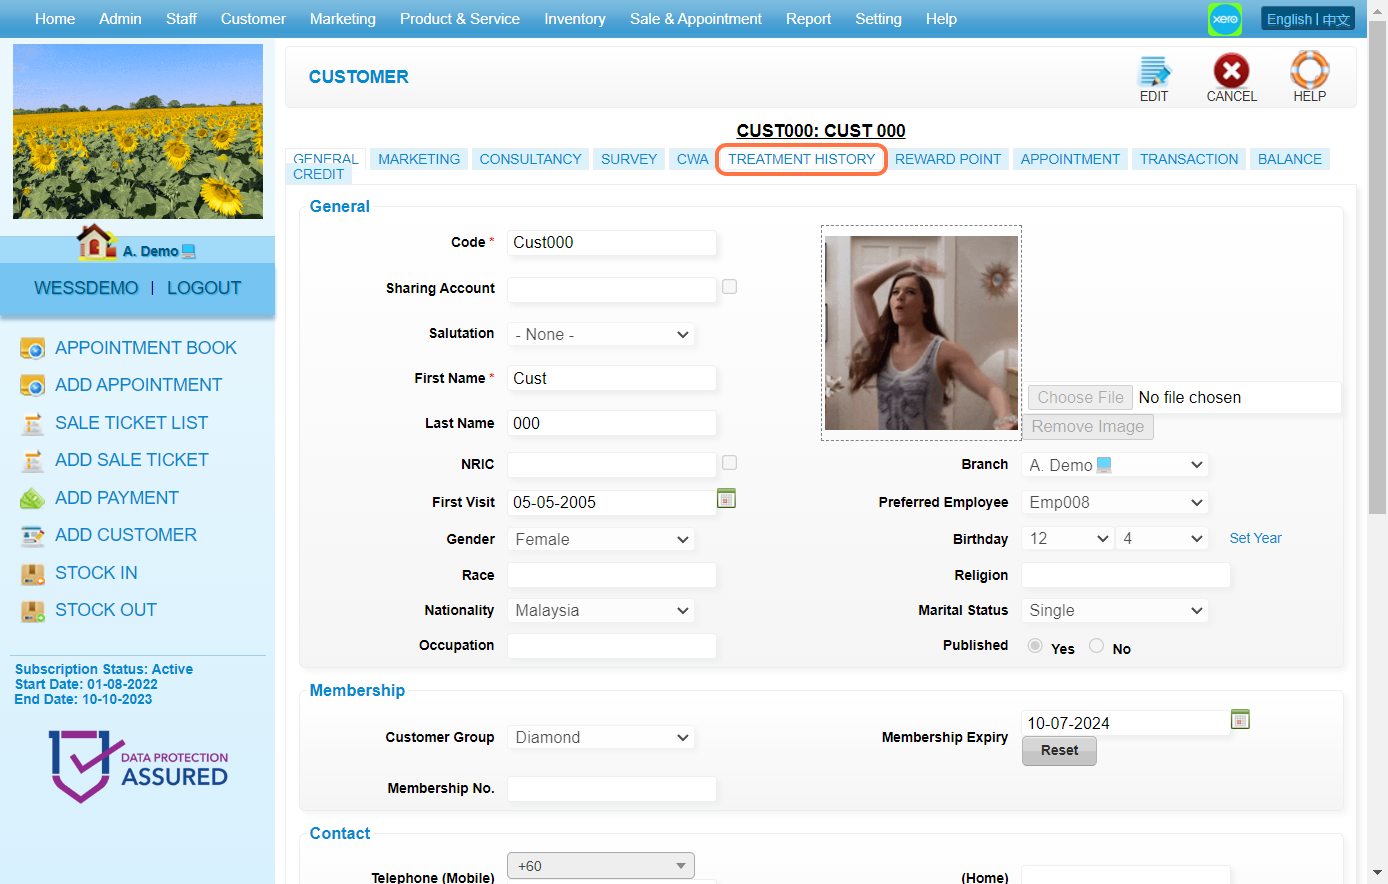Toggle Sharing Account checkbox
1388x884 pixels.
pos(730,287)
